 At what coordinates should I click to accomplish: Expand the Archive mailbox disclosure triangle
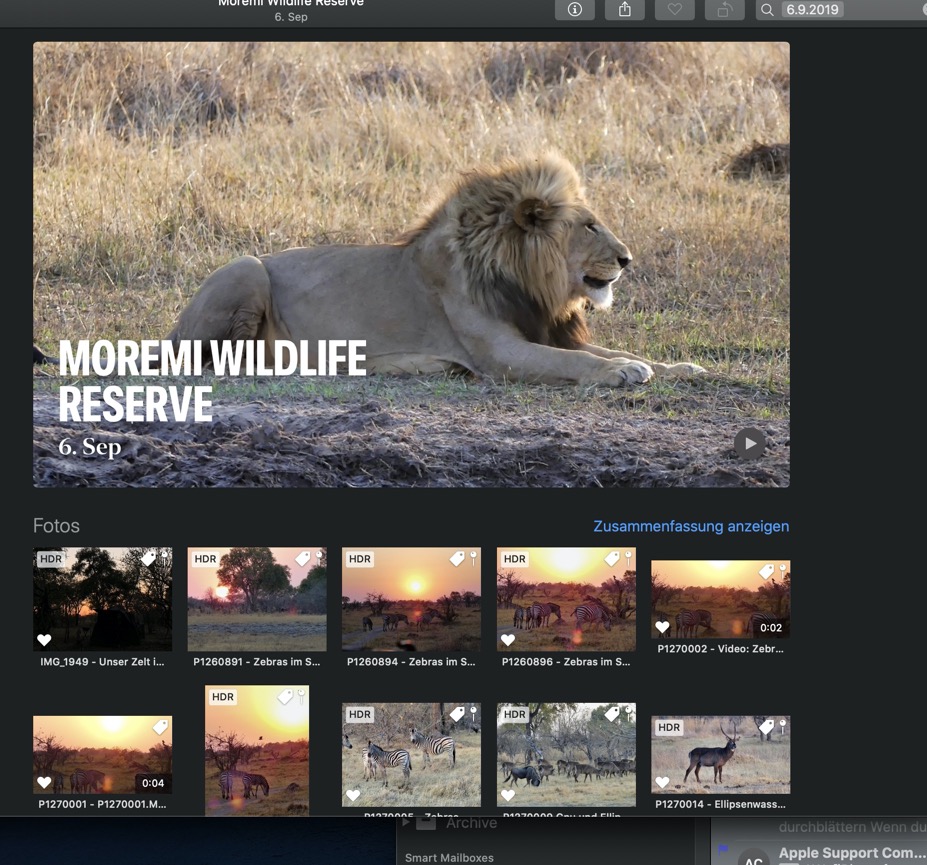(x=407, y=823)
